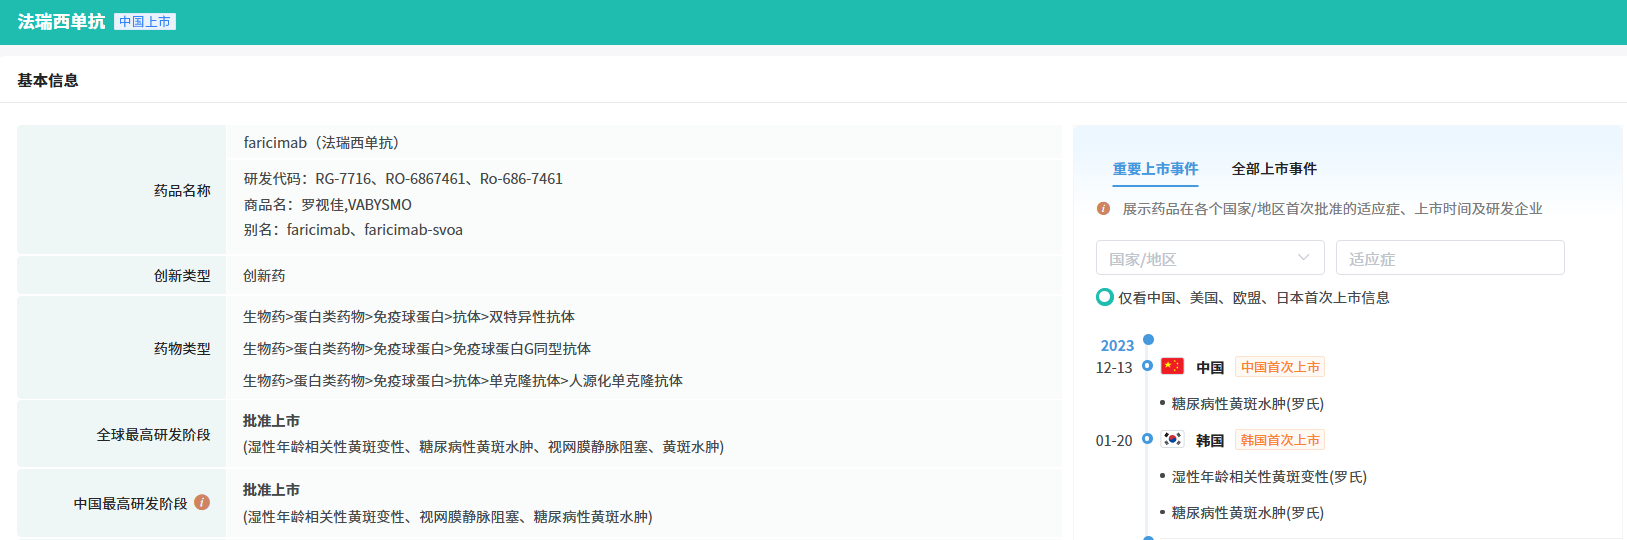Click the South Korea flag icon in timeline
The width and height of the screenshot is (1627, 540).
point(1172,439)
